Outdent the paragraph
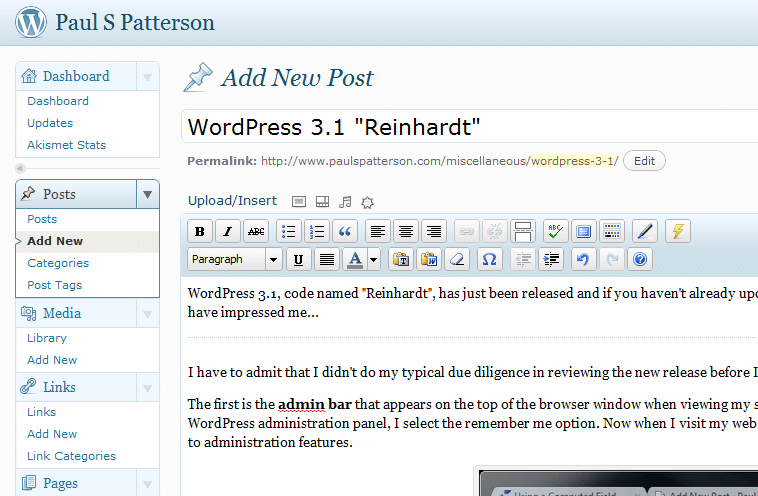The width and height of the screenshot is (758, 496). tap(523, 260)
